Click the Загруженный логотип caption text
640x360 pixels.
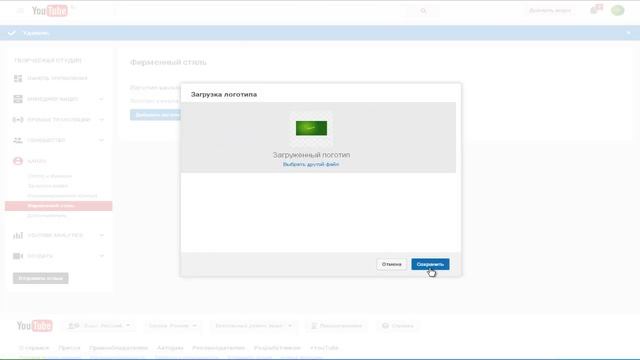[x=311, y=155]
